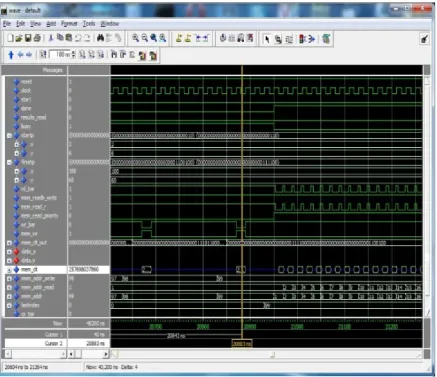This screenshot has width=437, height=377.
Task: Select the mem_read_priority signal row
Action: 39,216
